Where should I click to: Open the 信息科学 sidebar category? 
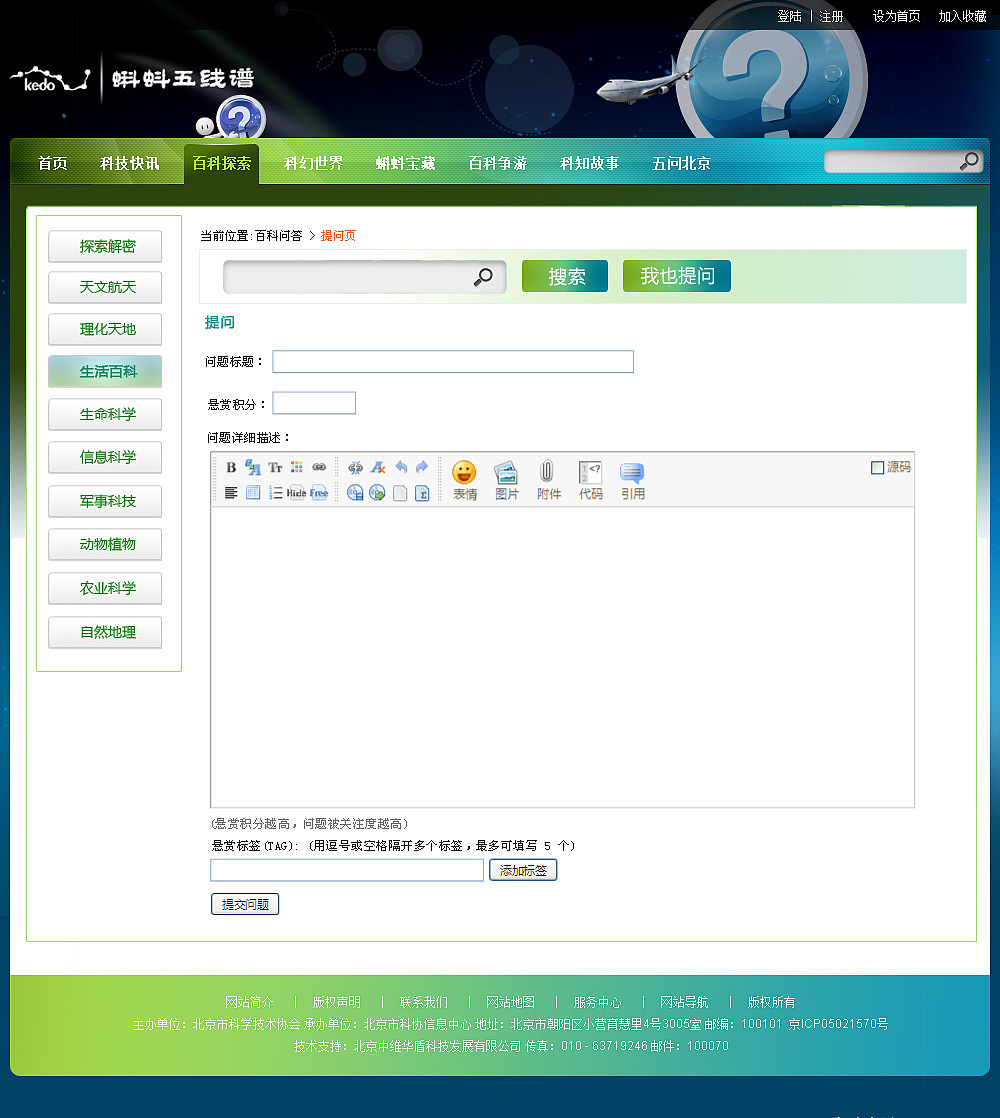(105, 458)
